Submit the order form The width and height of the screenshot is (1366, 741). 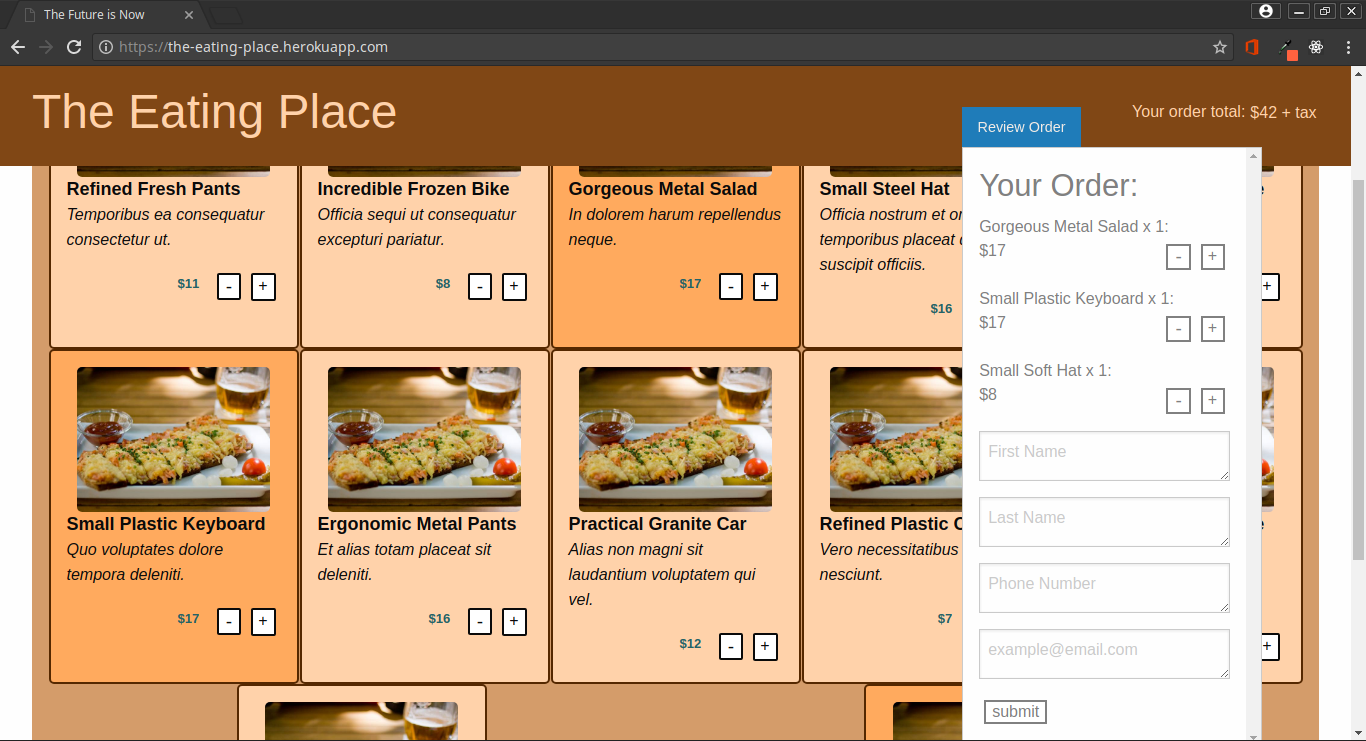point(1015,712)
